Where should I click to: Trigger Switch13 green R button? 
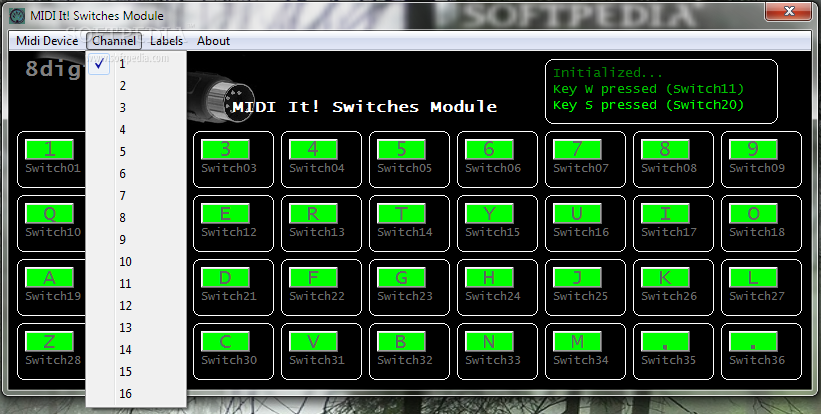313,214
